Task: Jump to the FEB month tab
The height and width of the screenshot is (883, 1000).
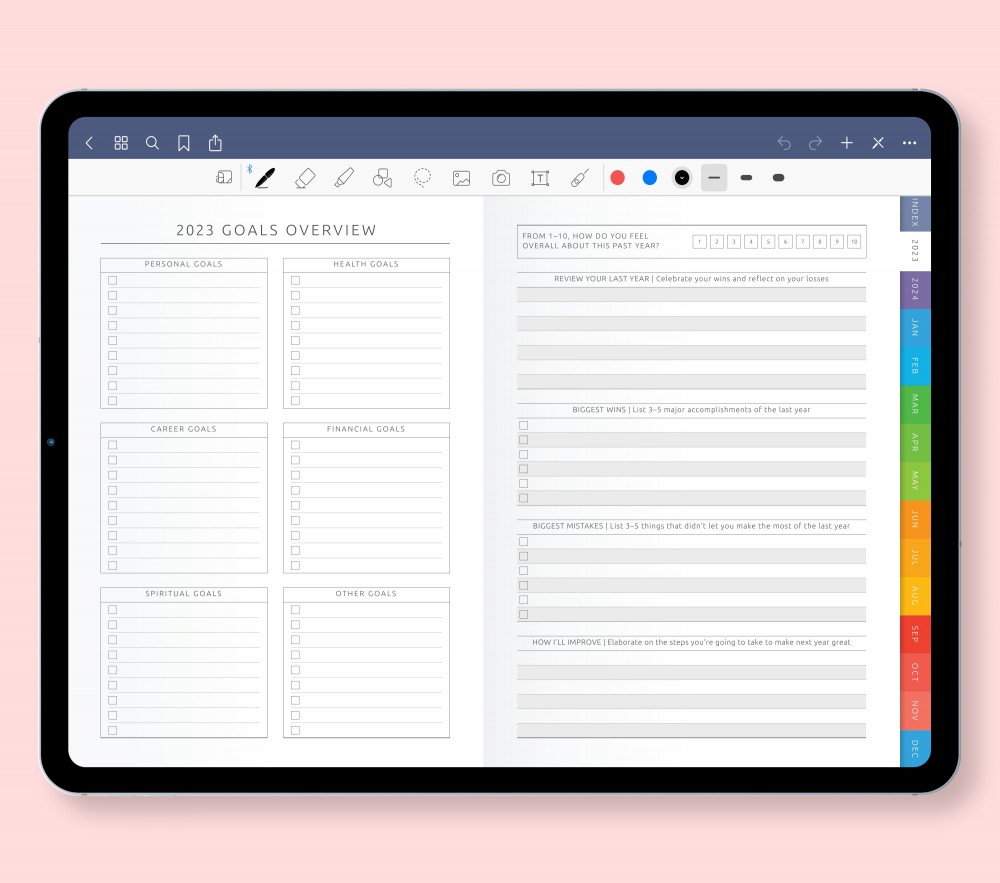Action: point(915,366)
